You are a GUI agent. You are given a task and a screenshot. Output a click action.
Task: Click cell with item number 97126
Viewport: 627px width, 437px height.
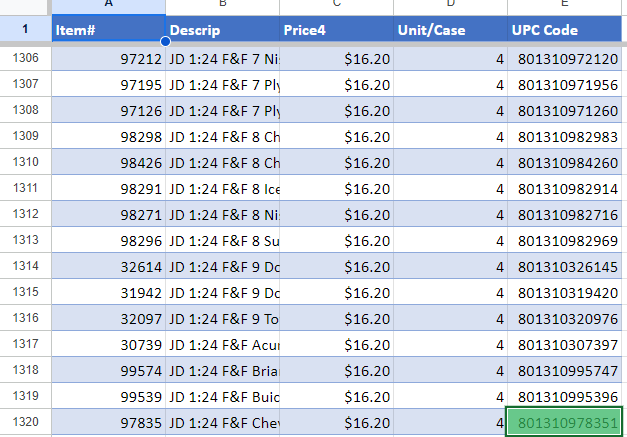click(x=108, y=111)
